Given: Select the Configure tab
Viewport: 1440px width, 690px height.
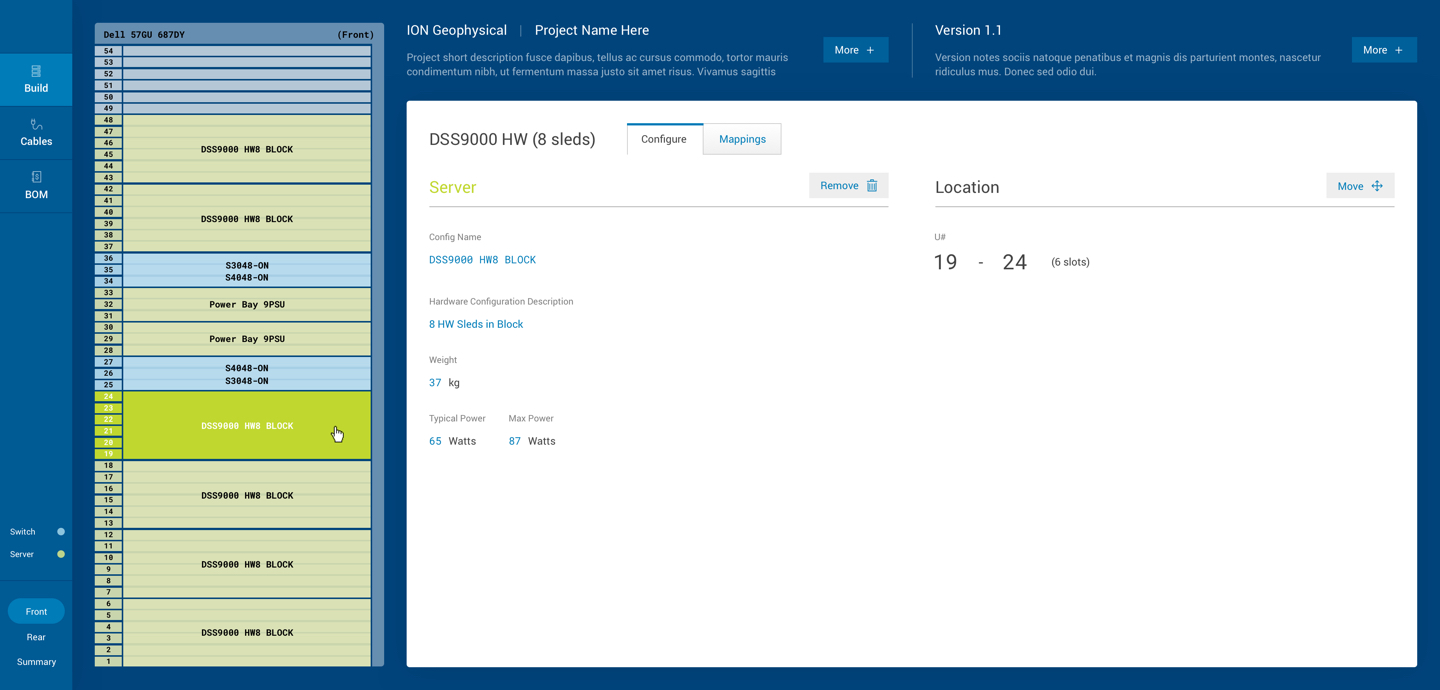Looking at the screenshot, I should pyautogui.click(x=664, y=139).
